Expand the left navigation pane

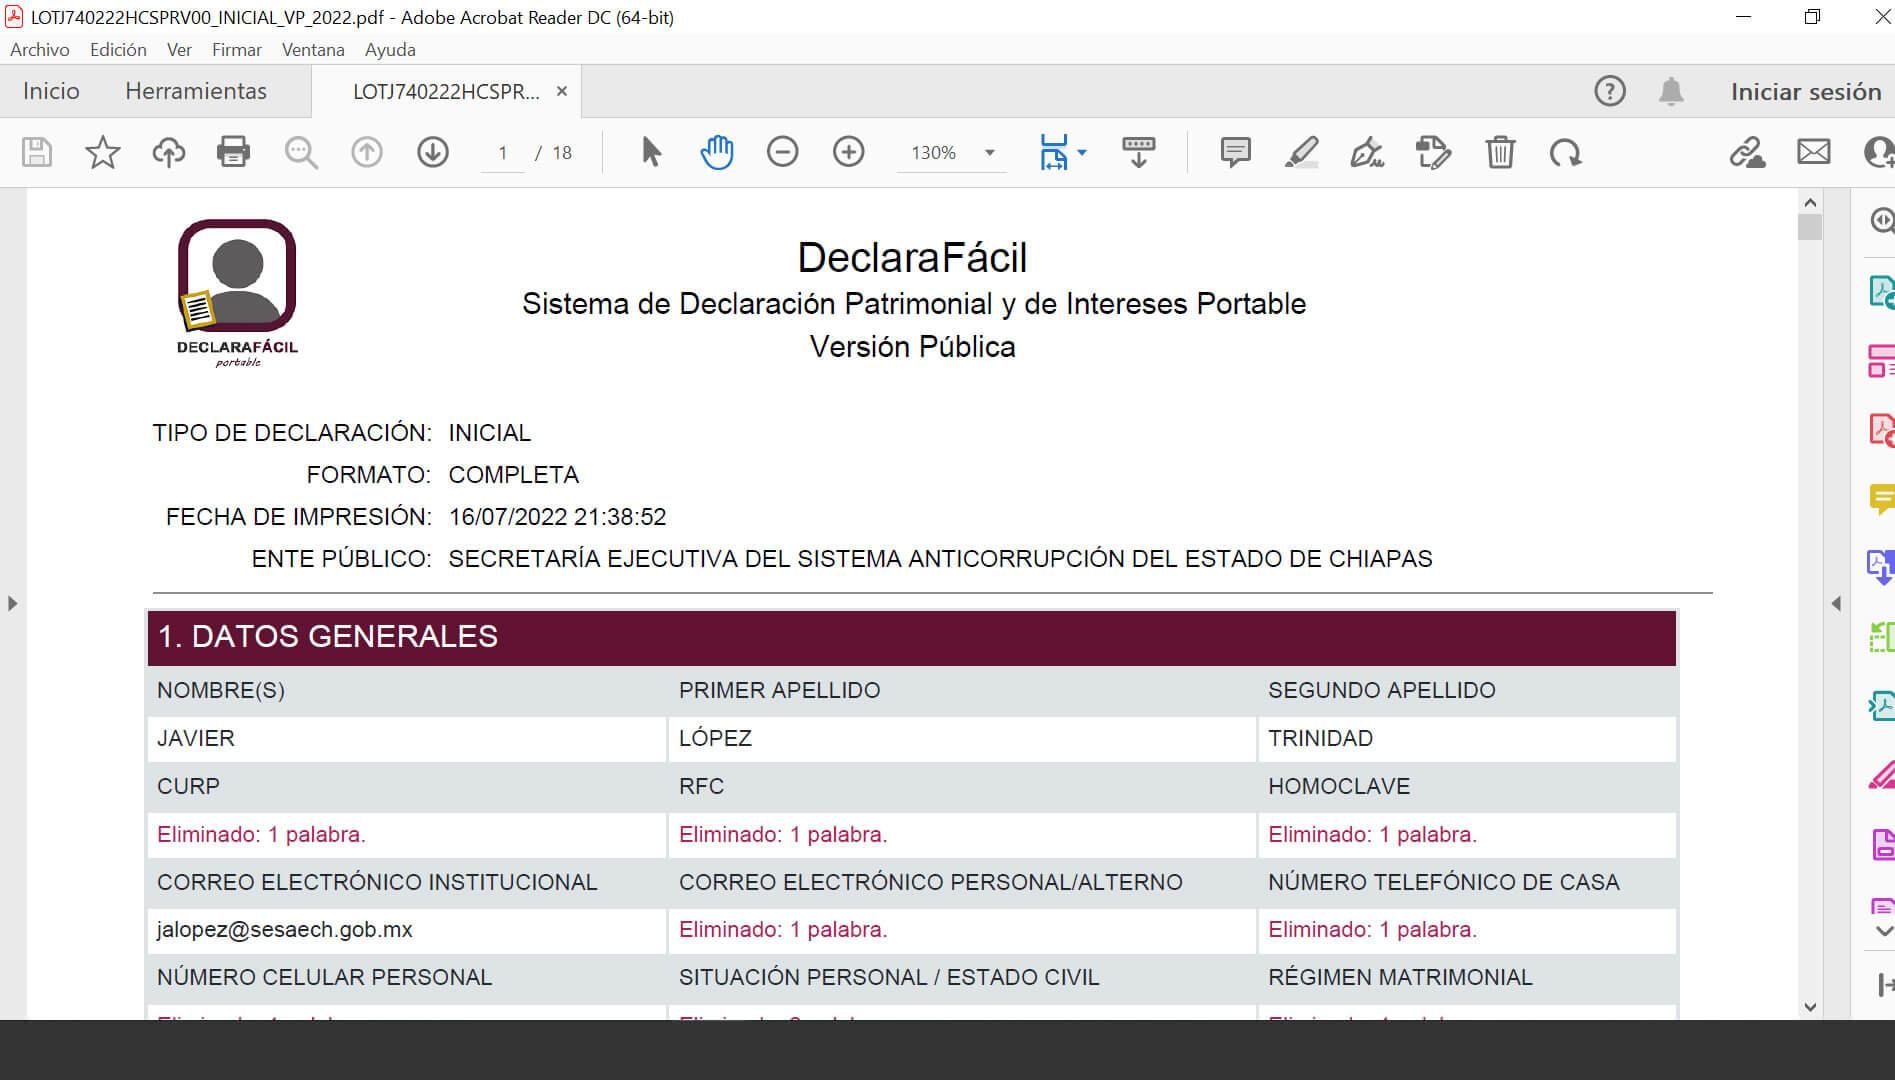[x=12, y=603]
